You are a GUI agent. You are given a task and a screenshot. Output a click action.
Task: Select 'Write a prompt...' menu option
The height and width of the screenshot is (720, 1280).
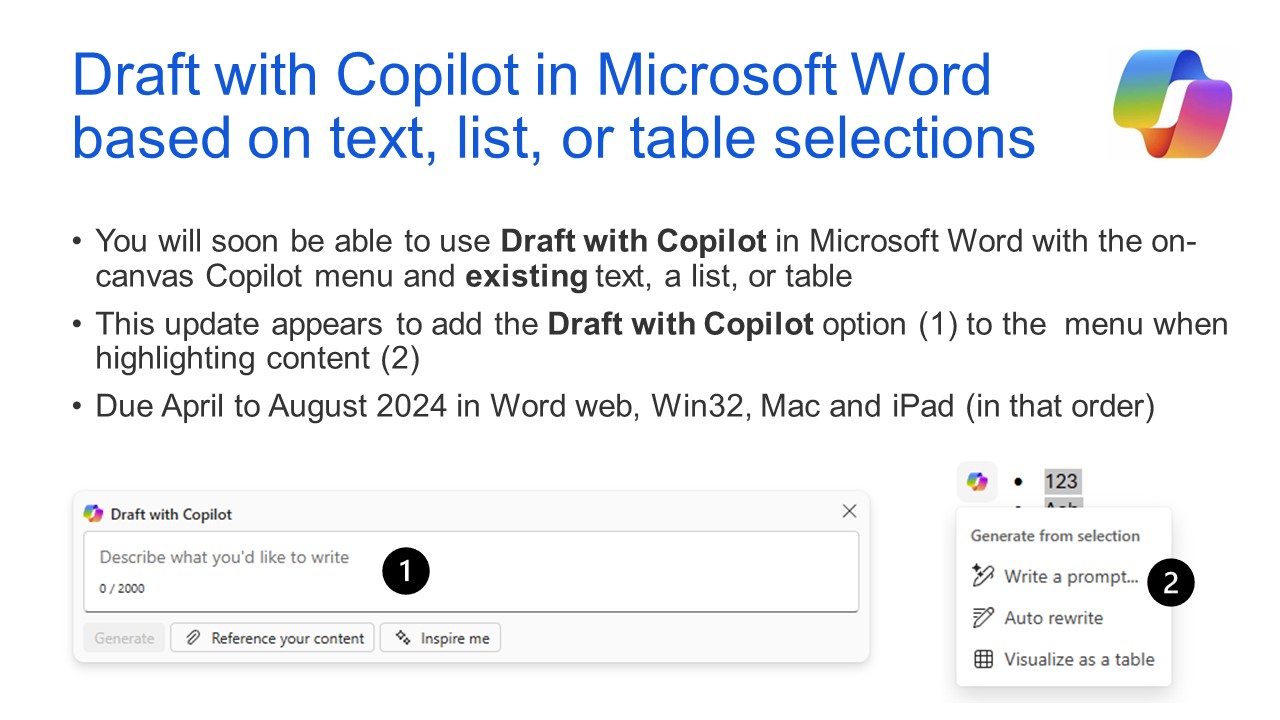[x=1064, y=576]
